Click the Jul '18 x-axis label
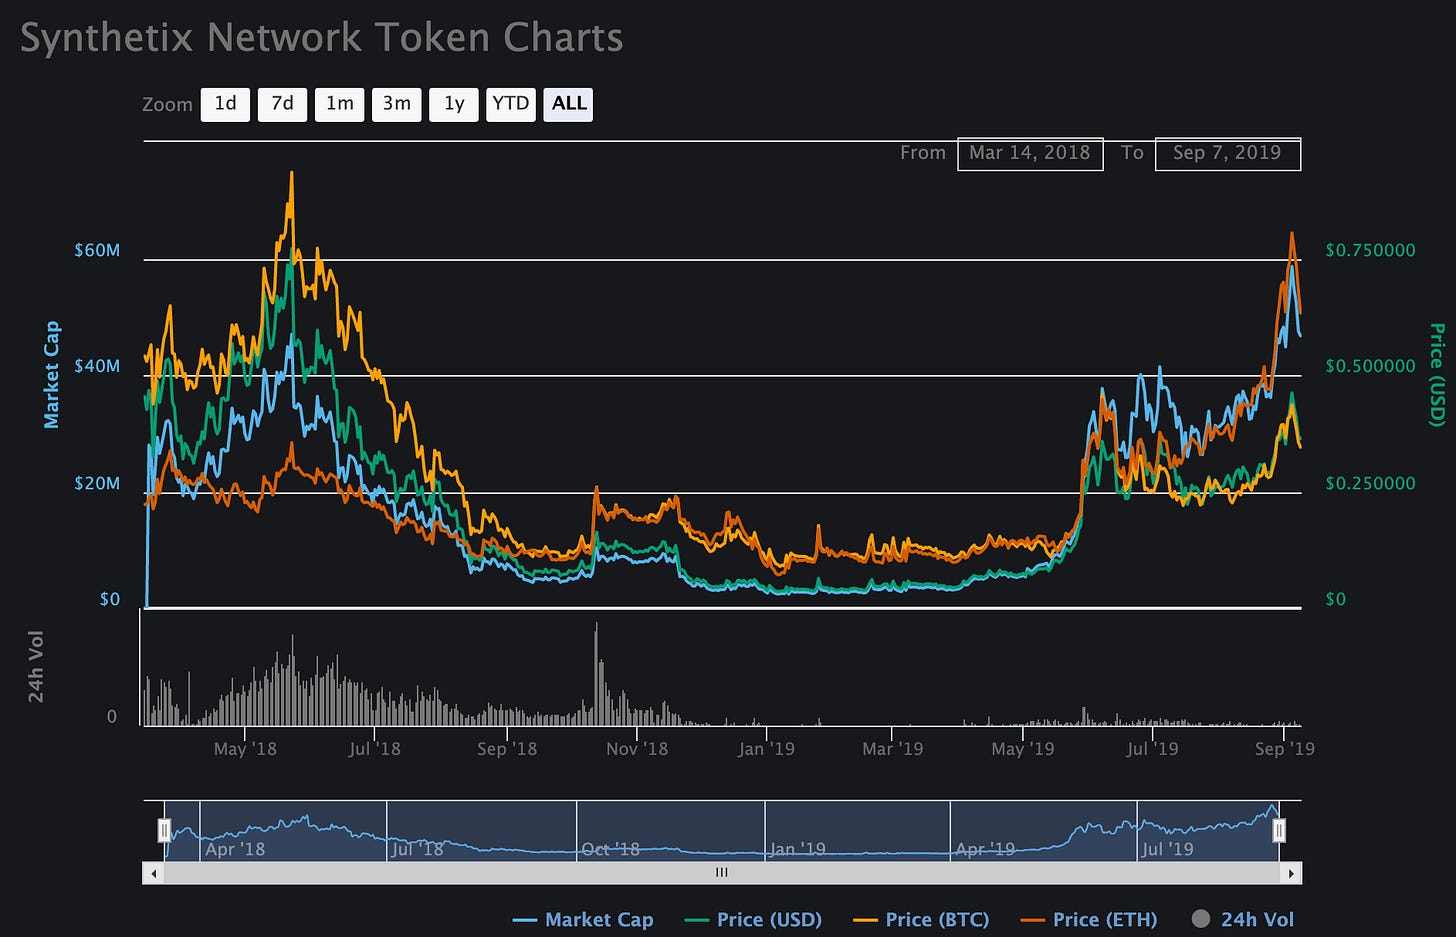1456x937 pixels. tap(374, 749)
